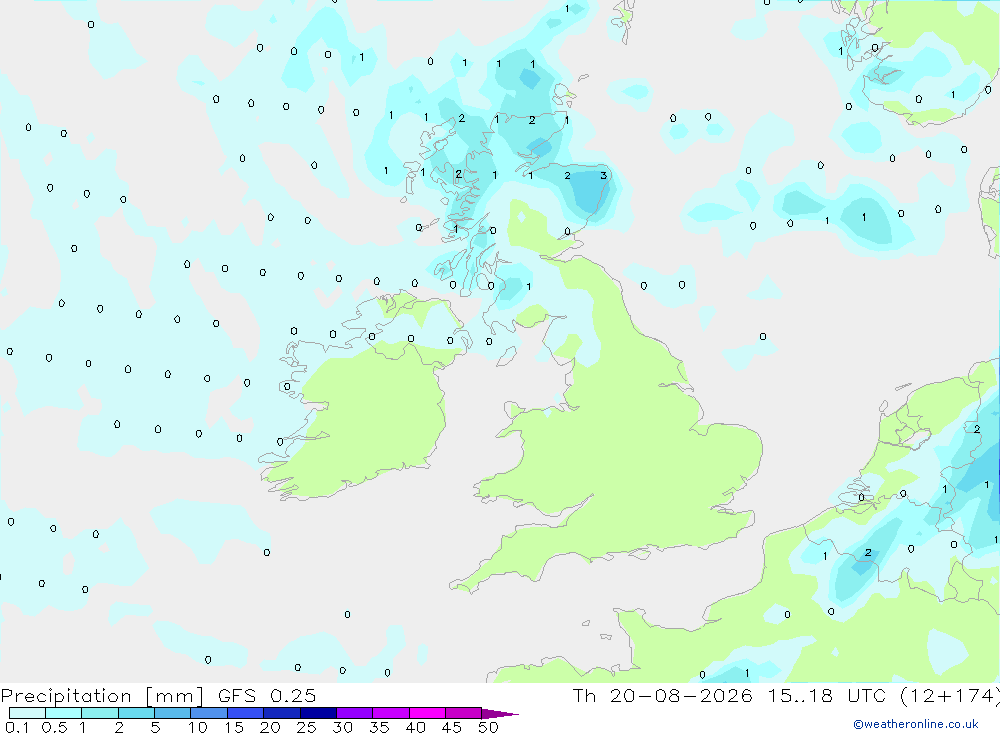Click the 0.5–1 mm legend swatch
Image resolution: width=1000 pixels, height=733 pixels.
pyautogui.click(x=63, y=713)
